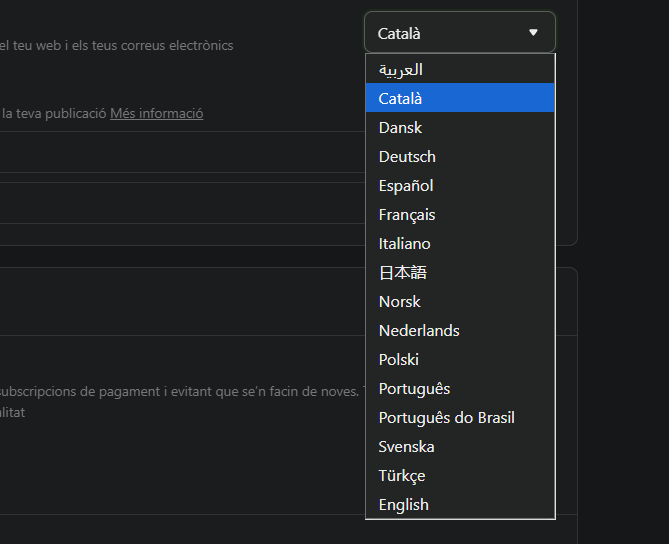Image resolution: width=669 pixels, height=544 pixels.
Task: Select Svenska language option
Action: 460,446
